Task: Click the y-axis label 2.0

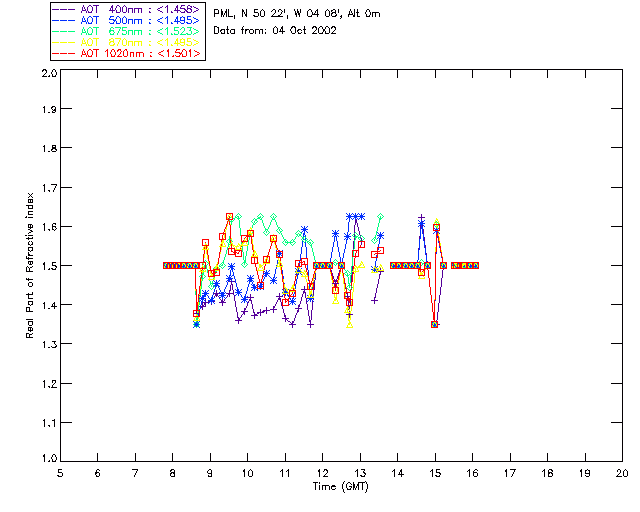Action: pyautogui.click(x=49, y=73)
